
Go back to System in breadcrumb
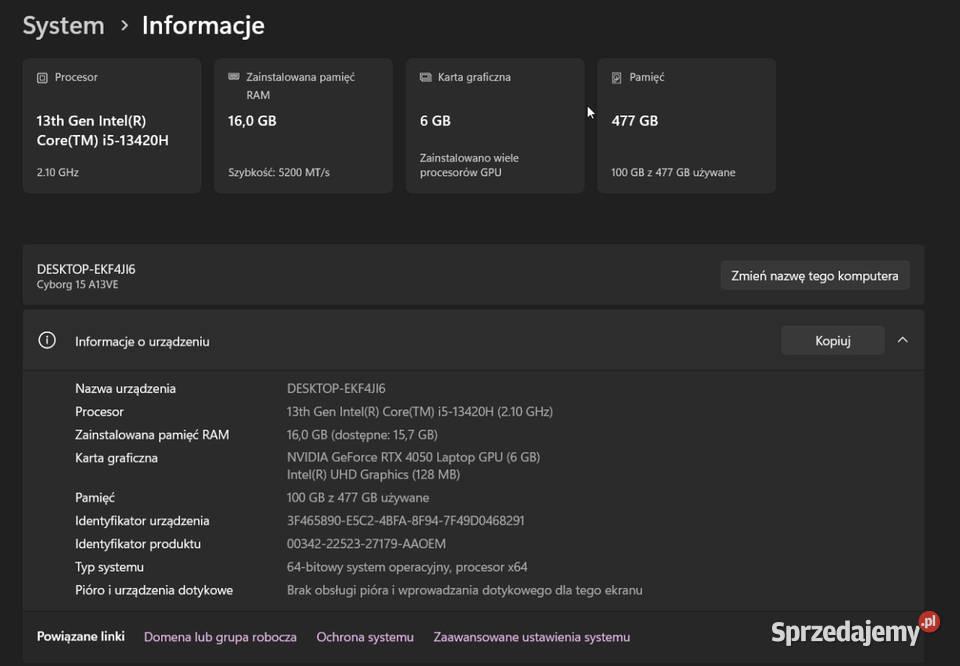(x=64, y=26)
